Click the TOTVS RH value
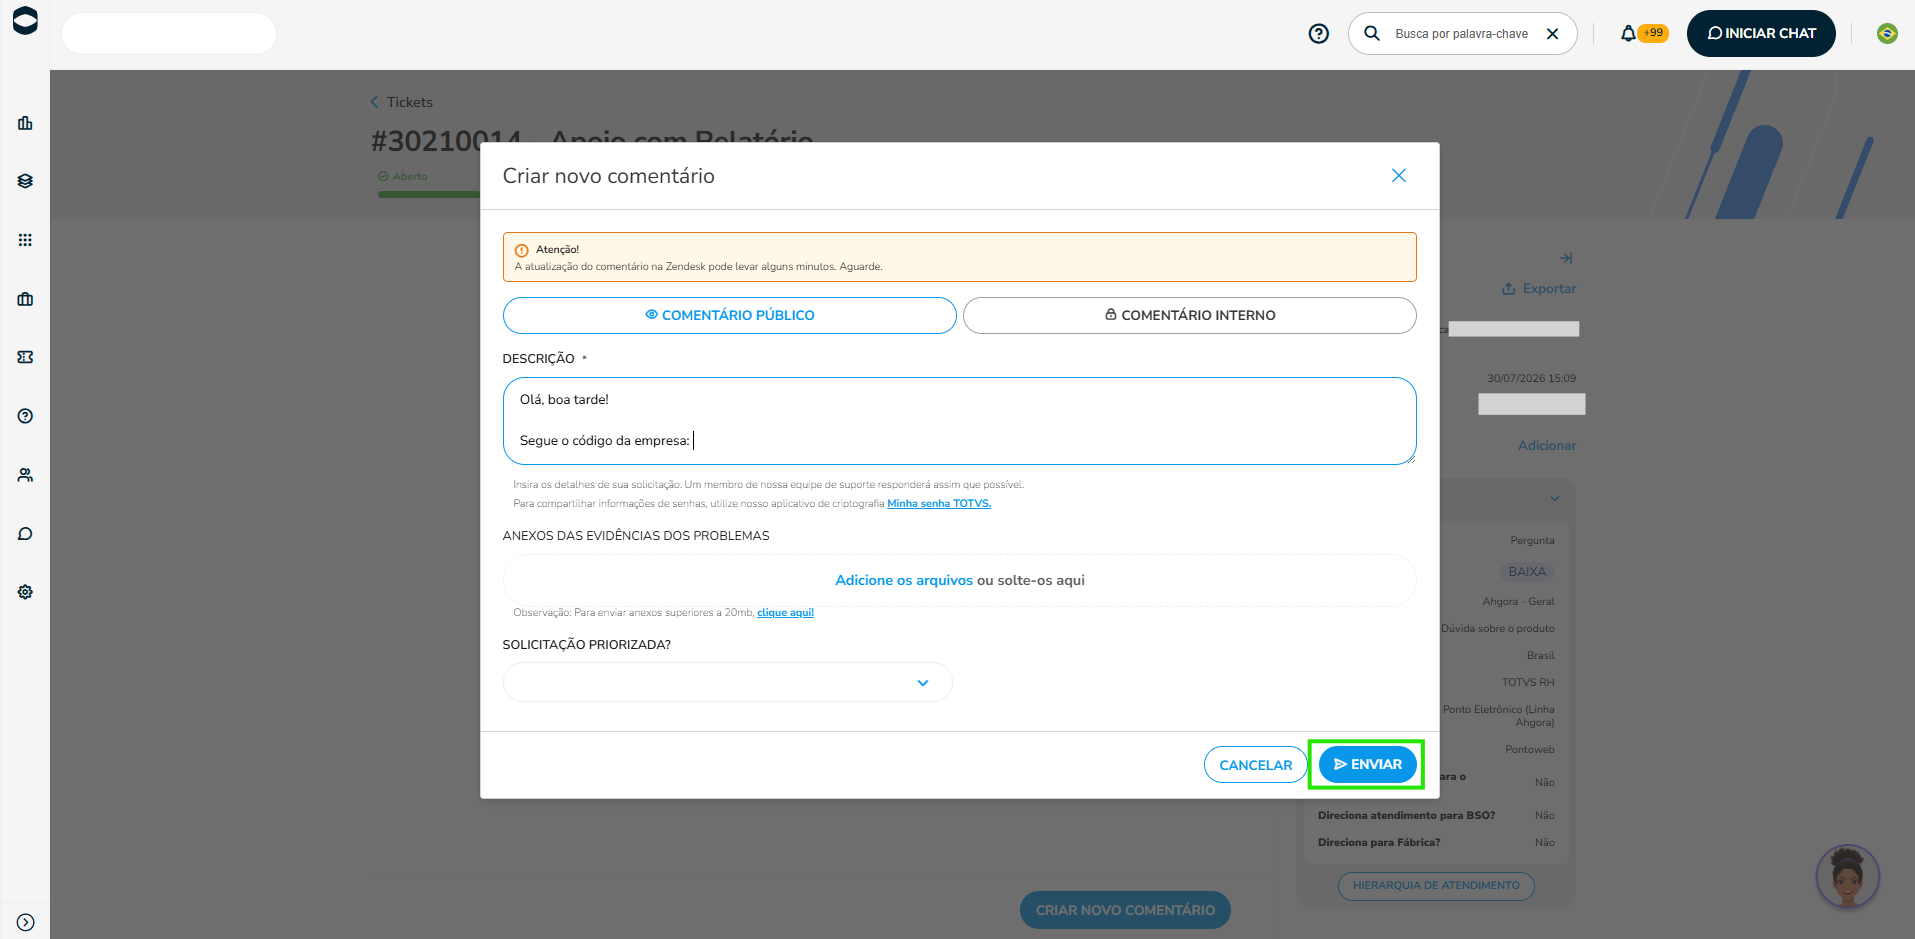 tap(1528, 682)
